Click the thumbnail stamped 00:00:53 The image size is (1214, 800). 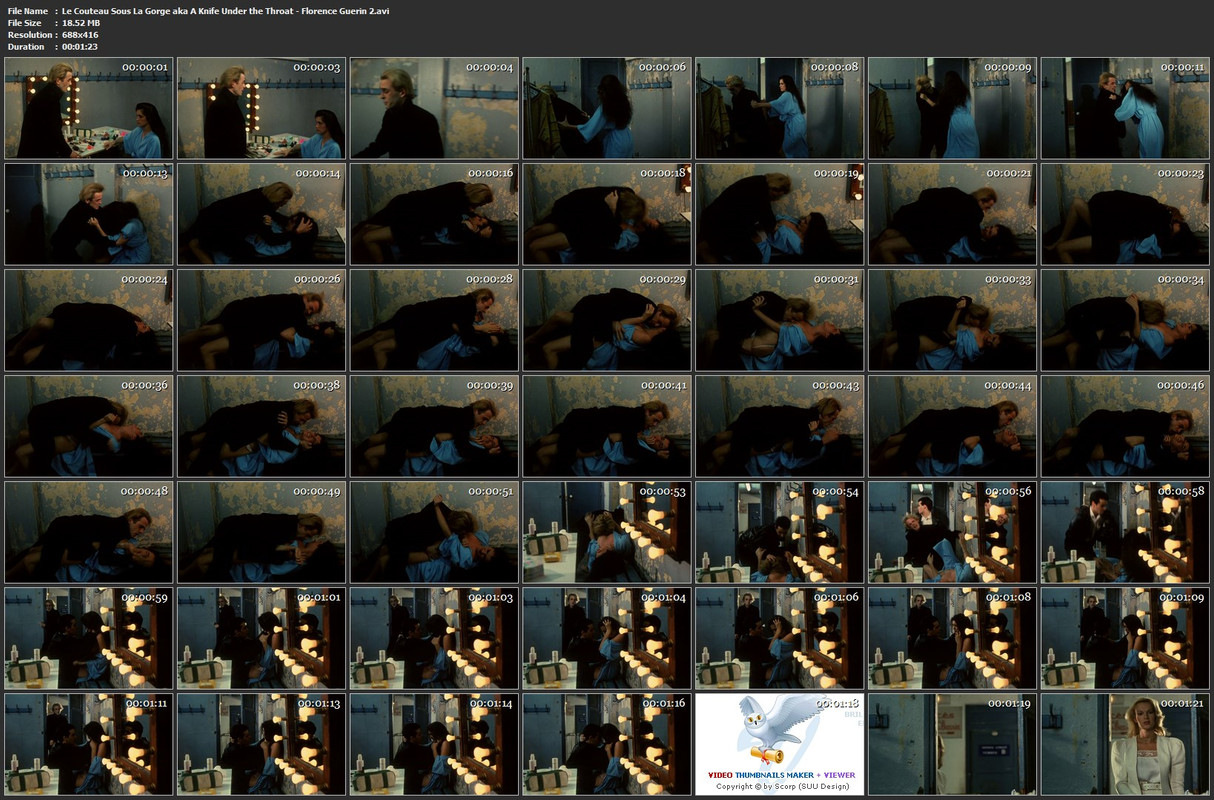(x=607, y=532)
